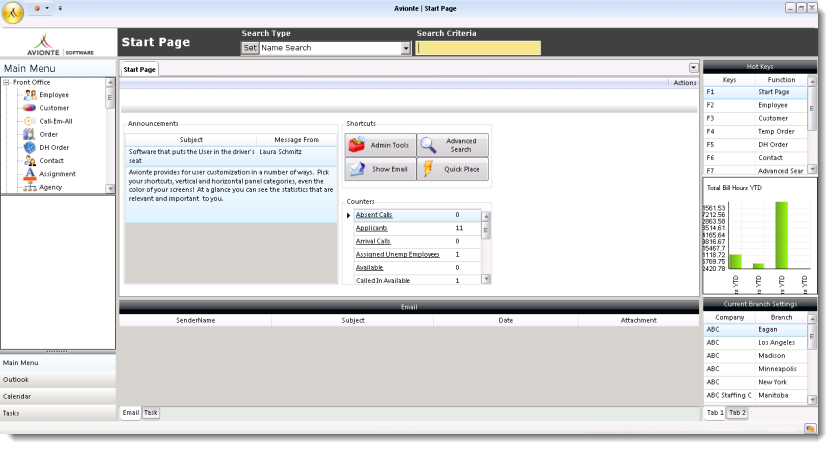
Task: Click the Quick Place shortcut button
Action: coord(452,169)
